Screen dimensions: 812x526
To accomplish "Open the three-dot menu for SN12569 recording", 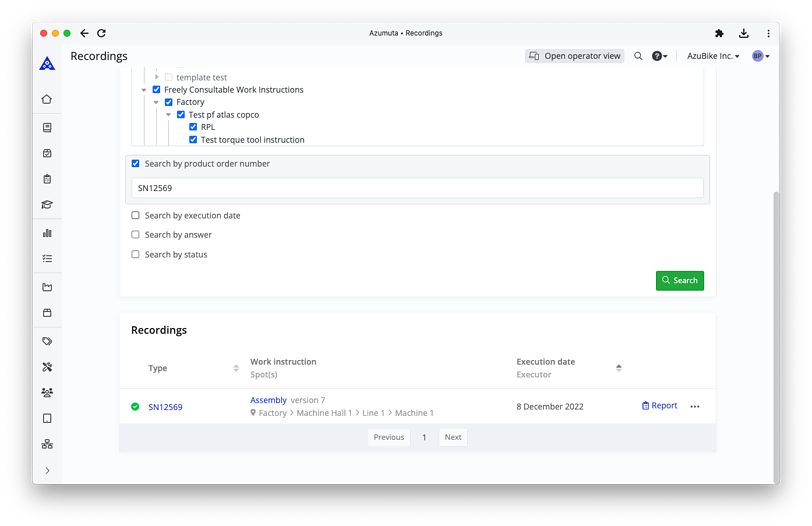I will pyautogui.click(x=695, y=407).
